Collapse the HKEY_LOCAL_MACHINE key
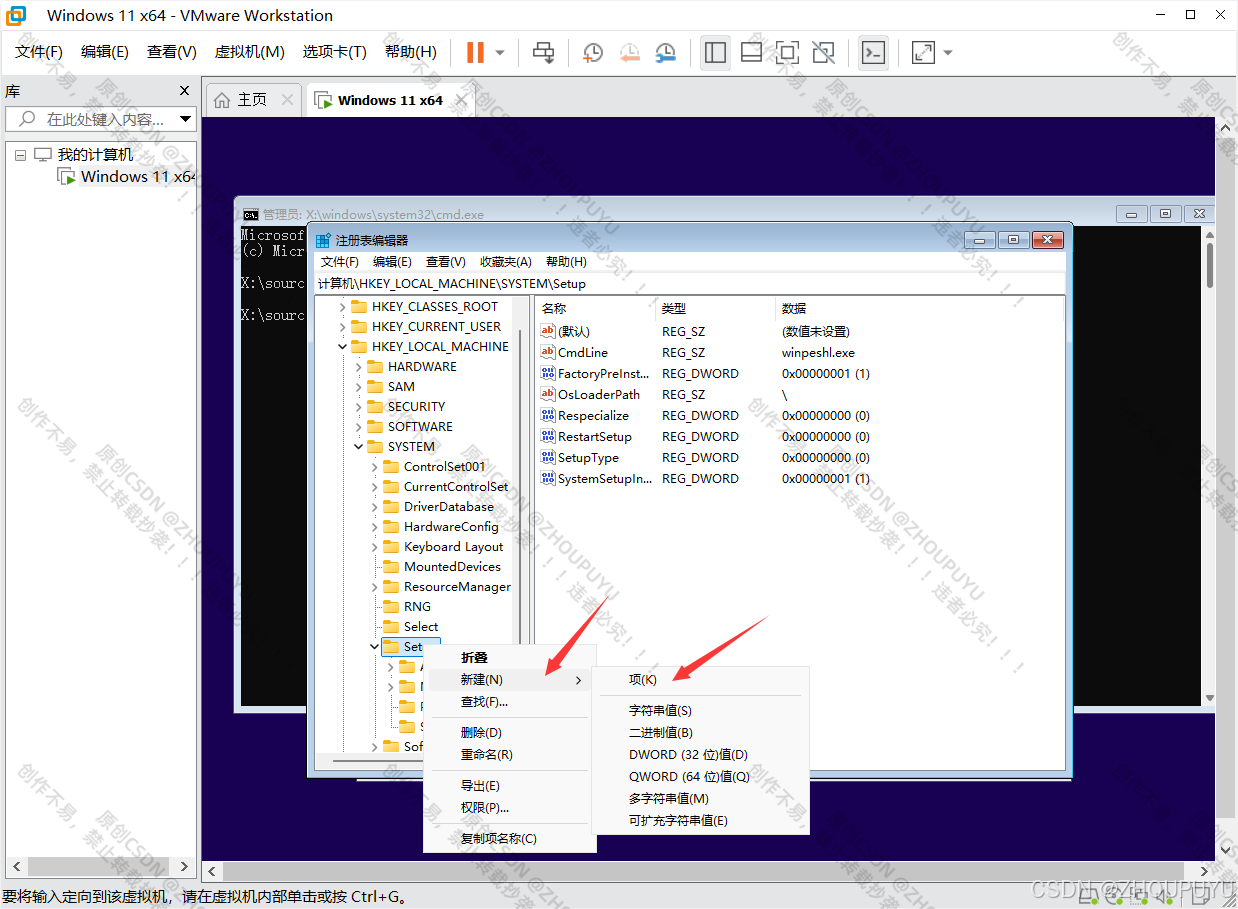Image resolution: width=1238 pixels, height=909 pixels. click(x=343, y=347)
